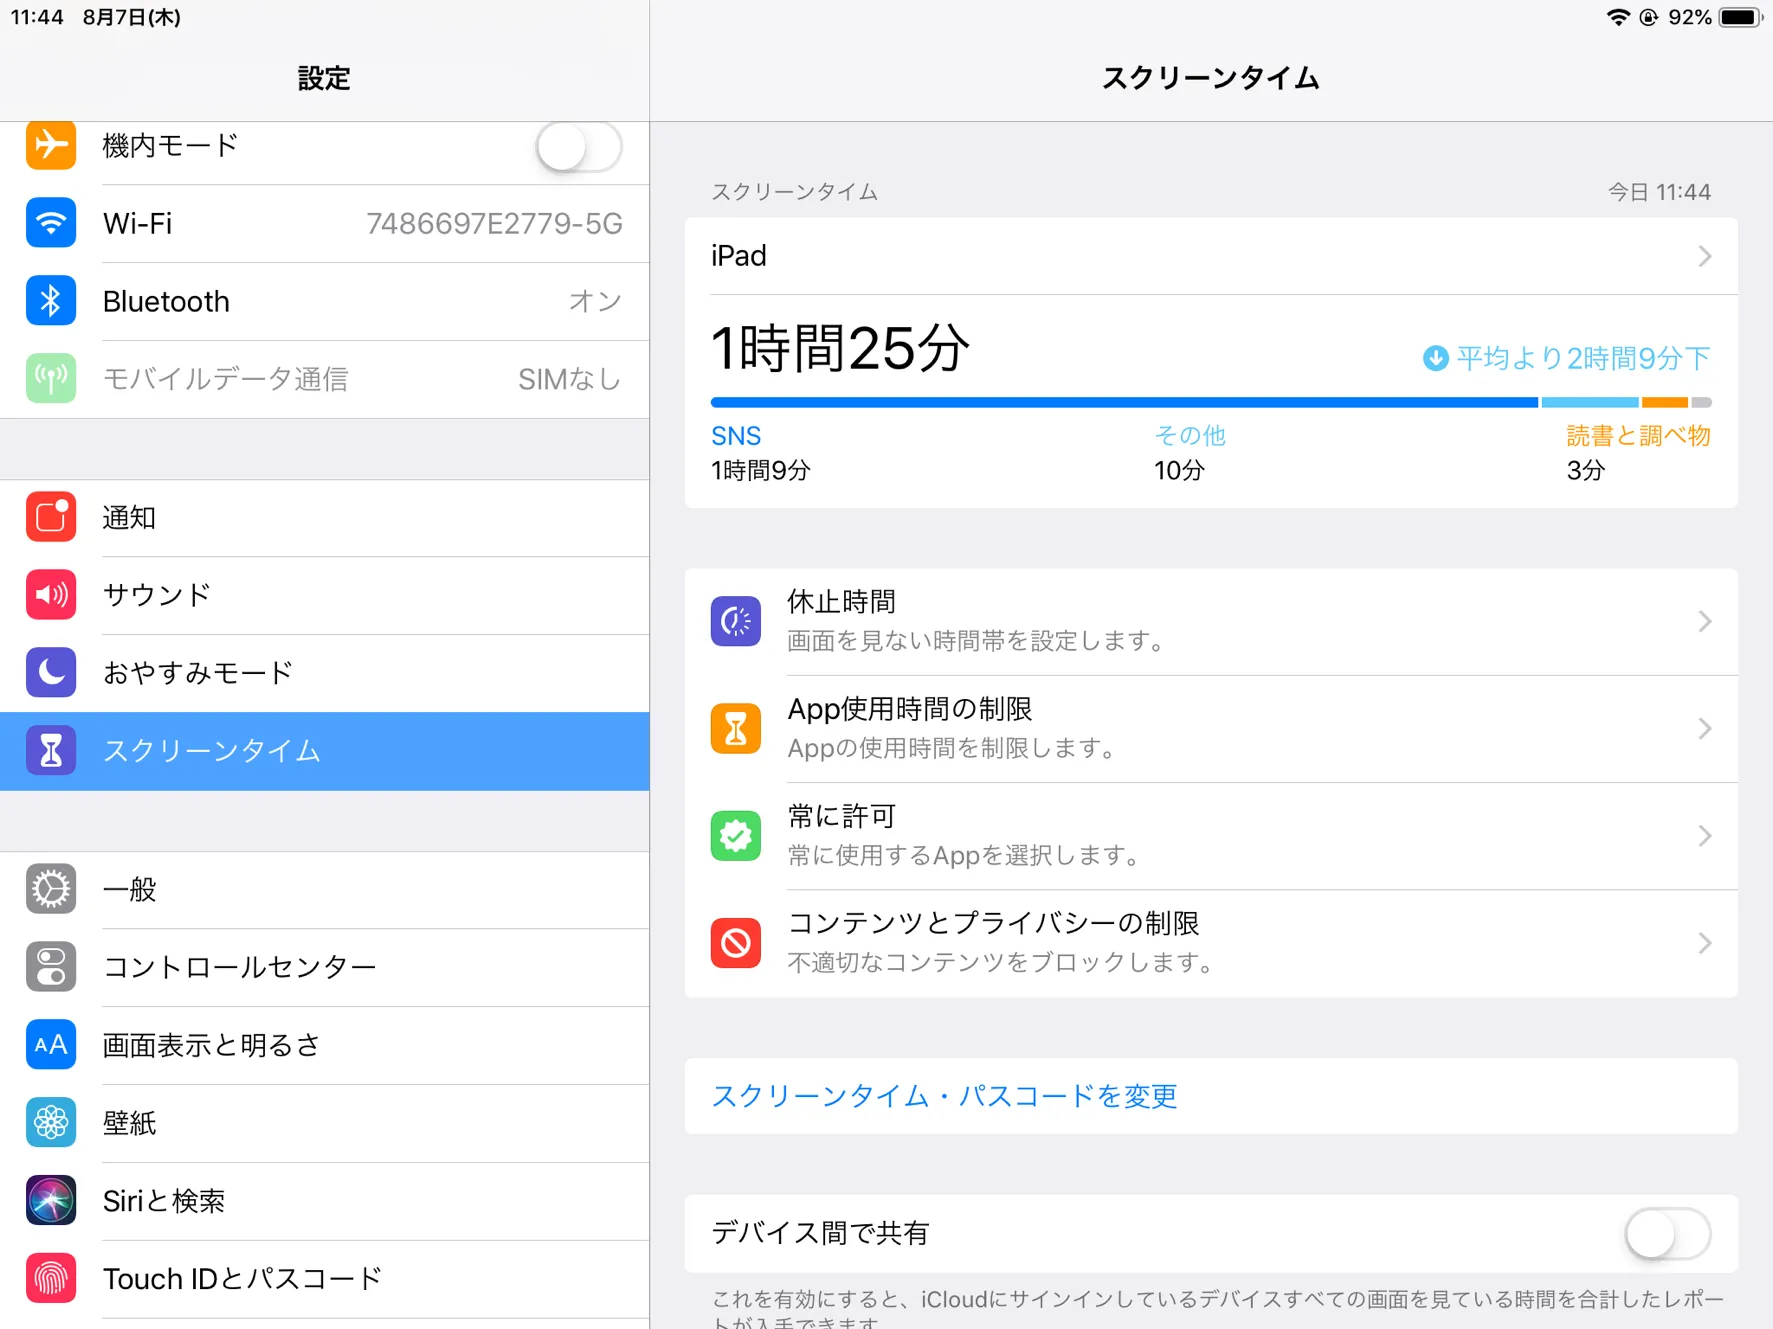Tap the Wi-Fi settings icon
The width and height of the screenshot is (1773, 1329).
pos(51,223)
